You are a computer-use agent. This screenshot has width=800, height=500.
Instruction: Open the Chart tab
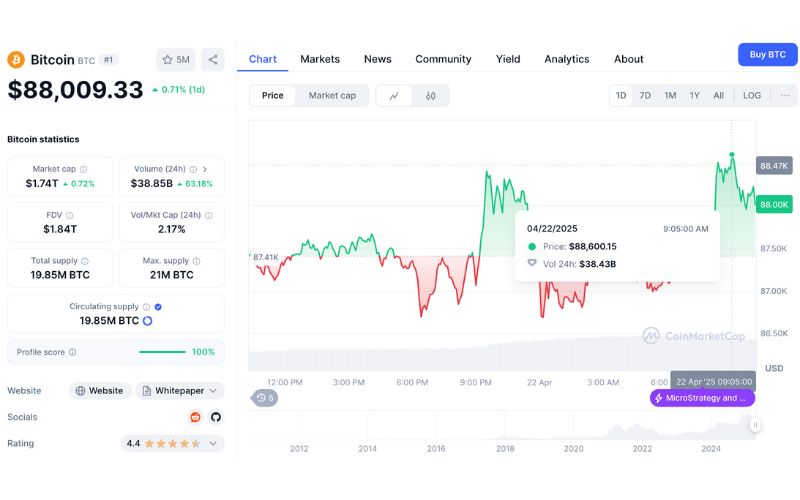pos(263,59)
